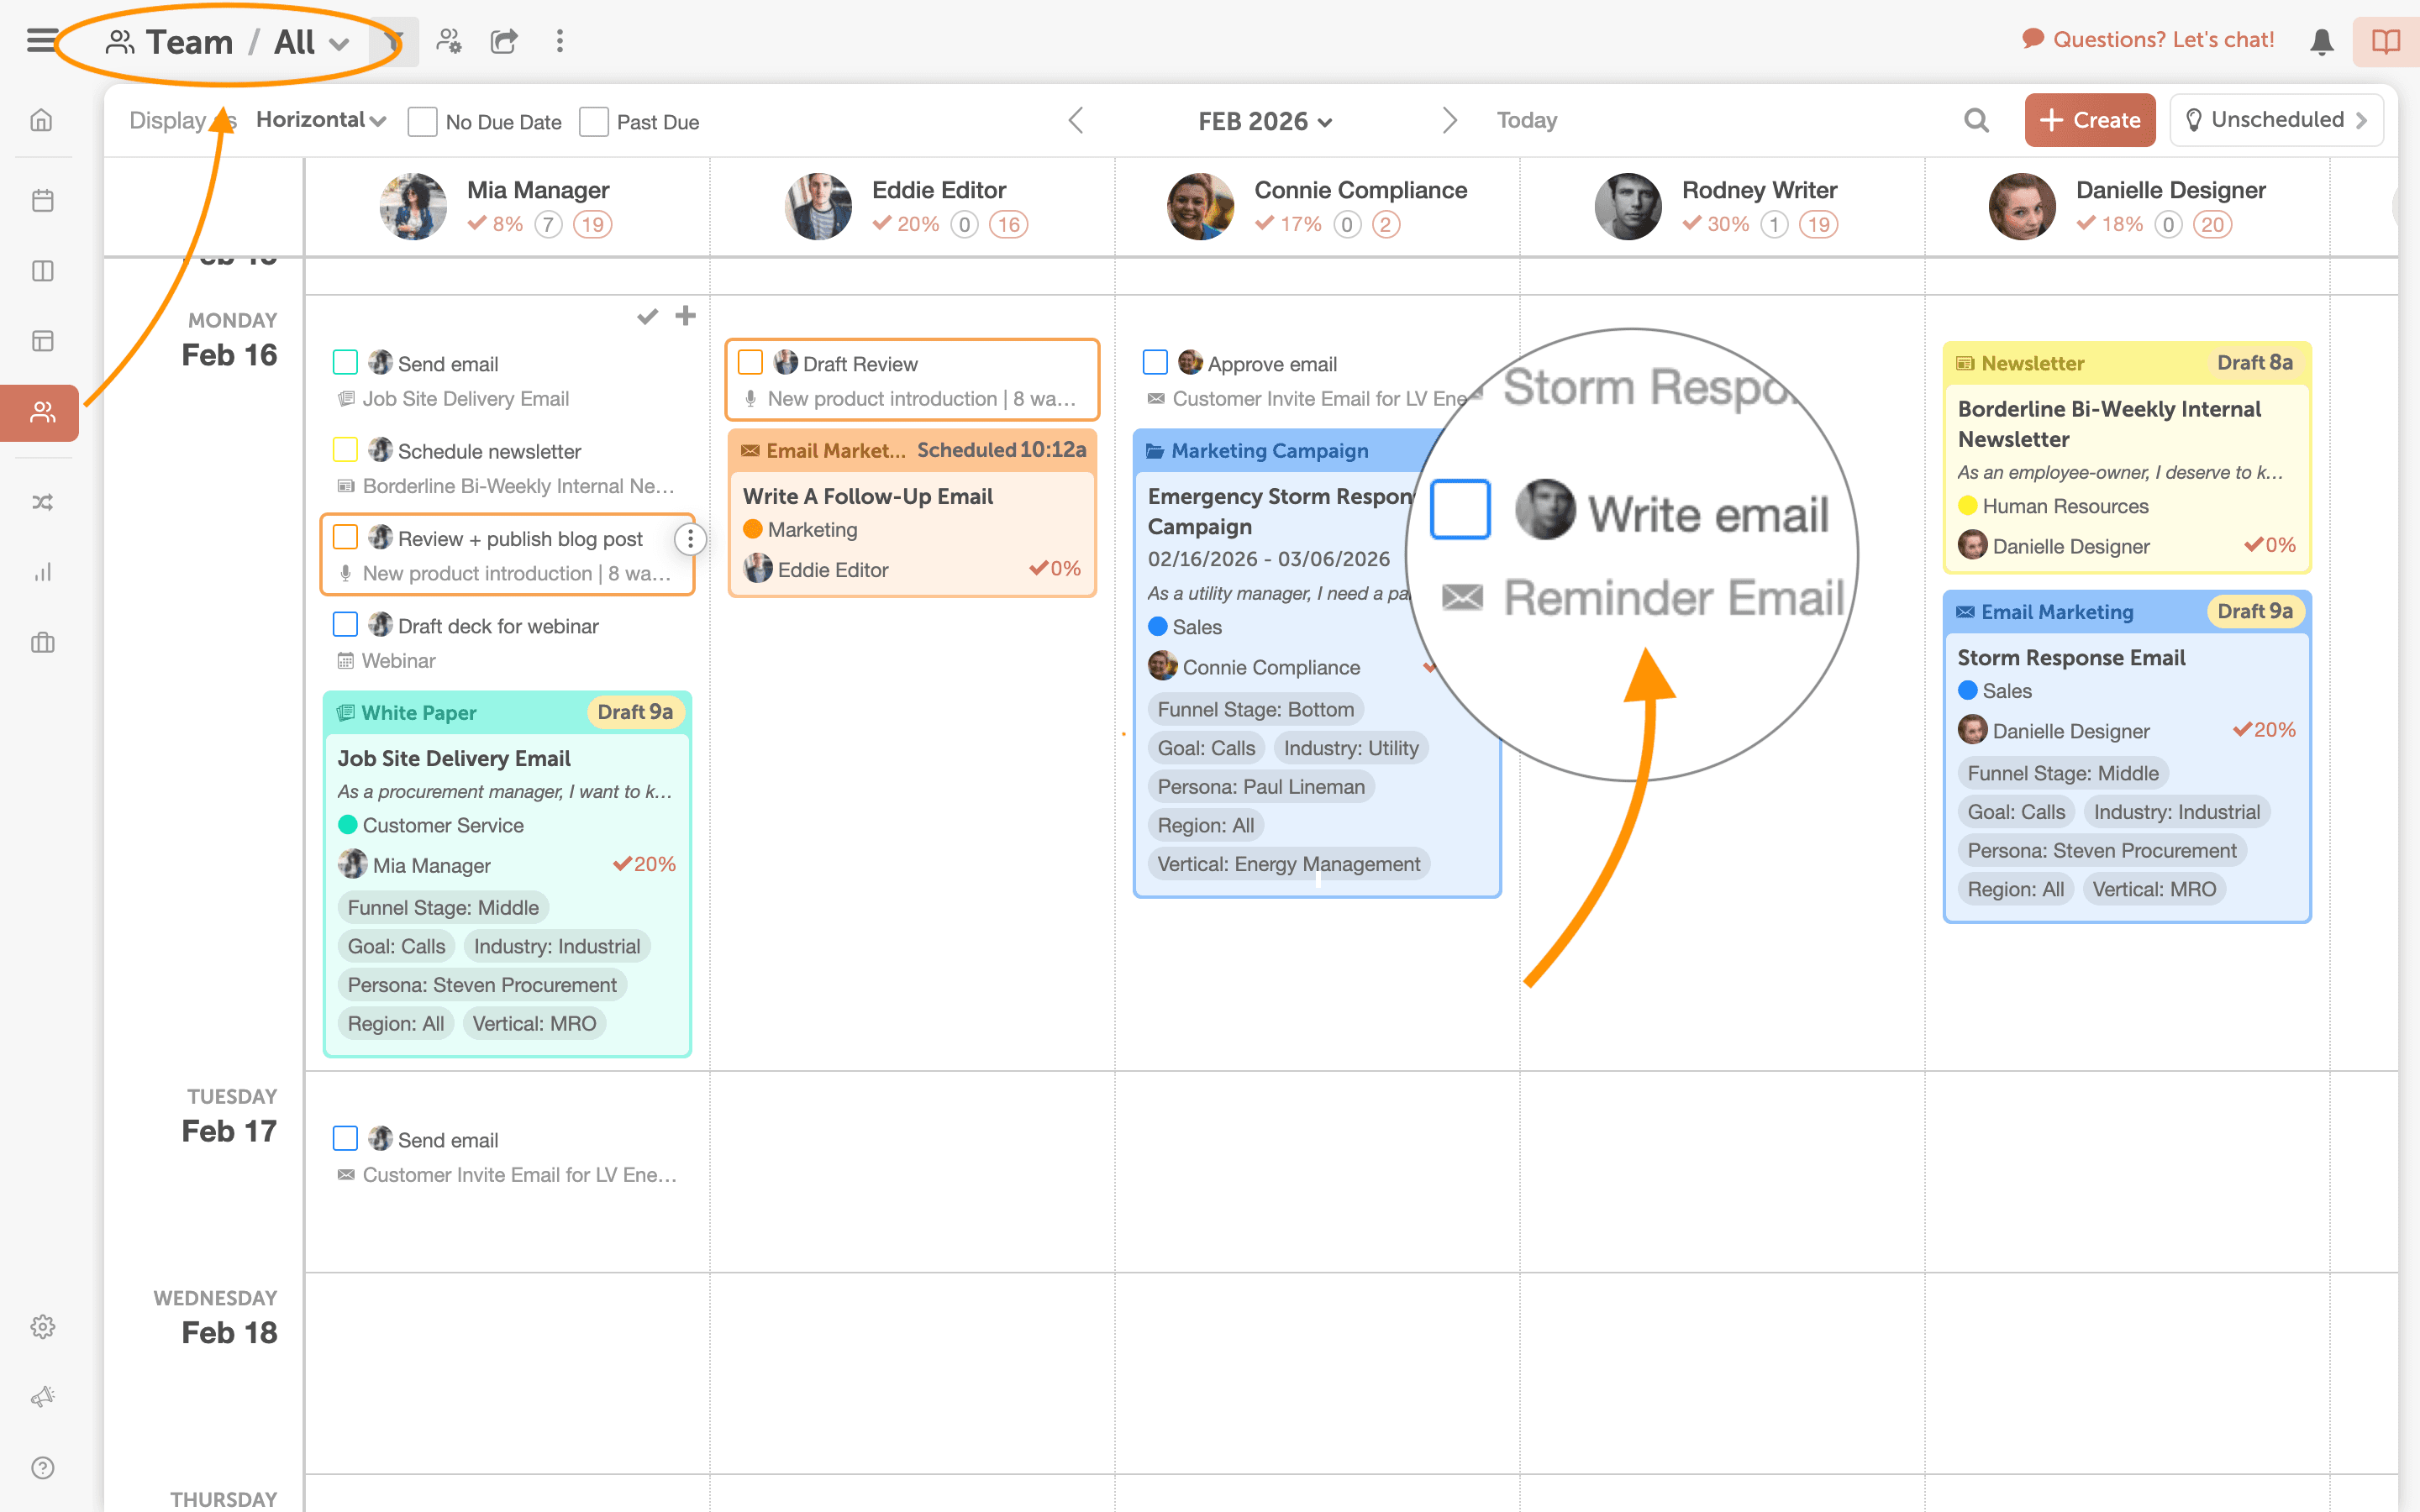Open the calendar view in sidebar
The height and width of the screenshot is (1512, 2420).
(42, 200)
